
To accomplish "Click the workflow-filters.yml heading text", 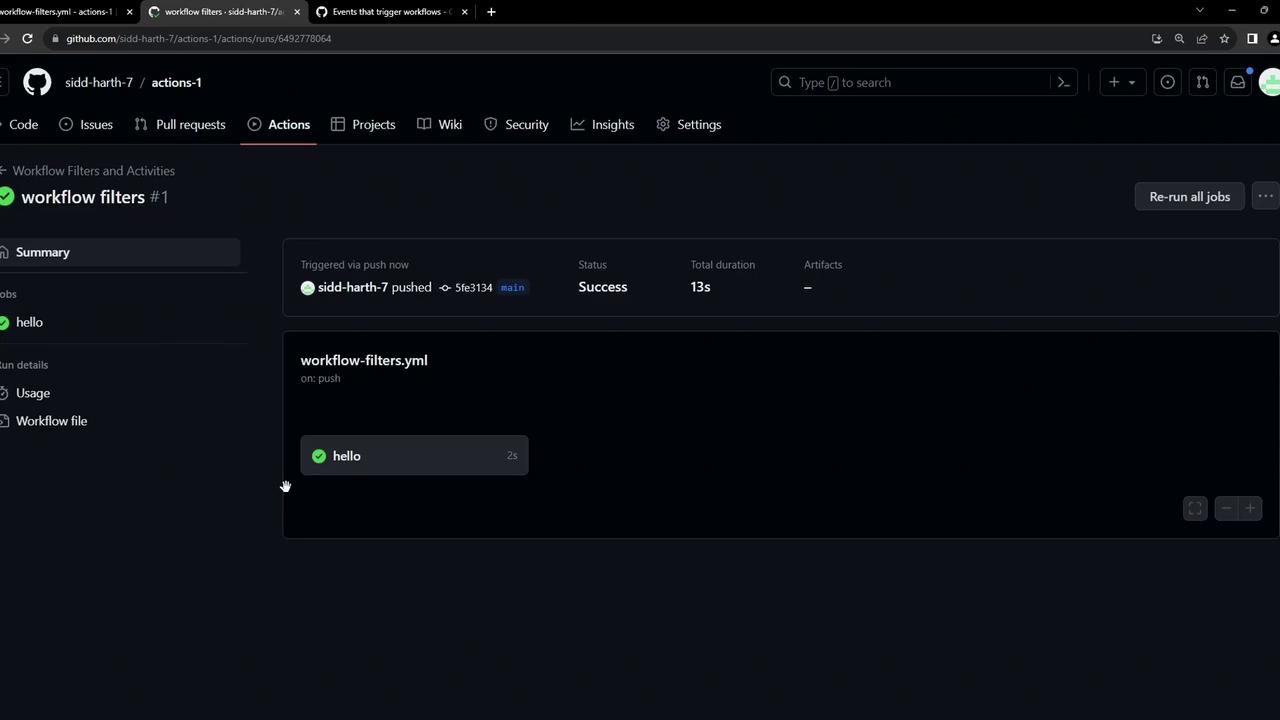I will point(364,360).
